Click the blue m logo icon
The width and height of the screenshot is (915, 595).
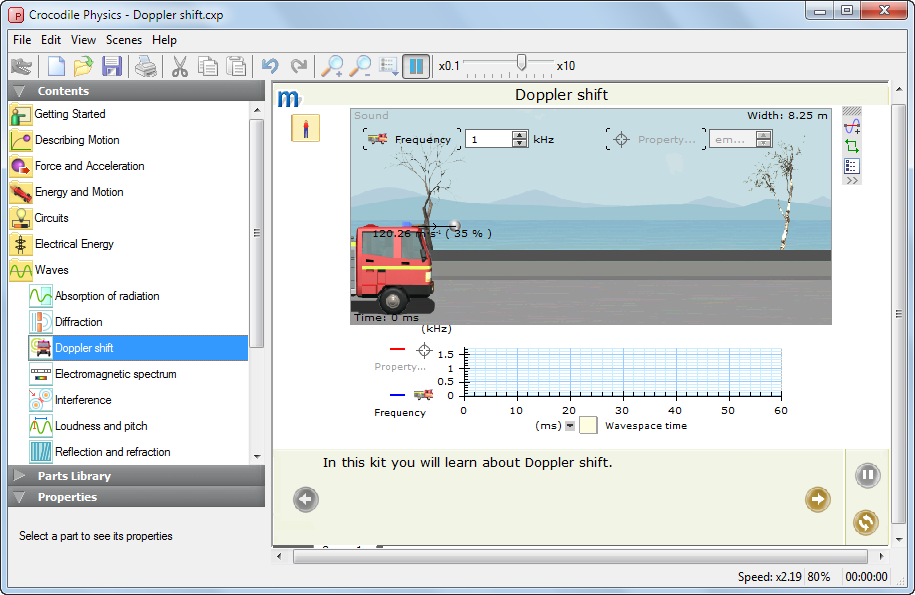pyautogui.click(x=288, y=97)
